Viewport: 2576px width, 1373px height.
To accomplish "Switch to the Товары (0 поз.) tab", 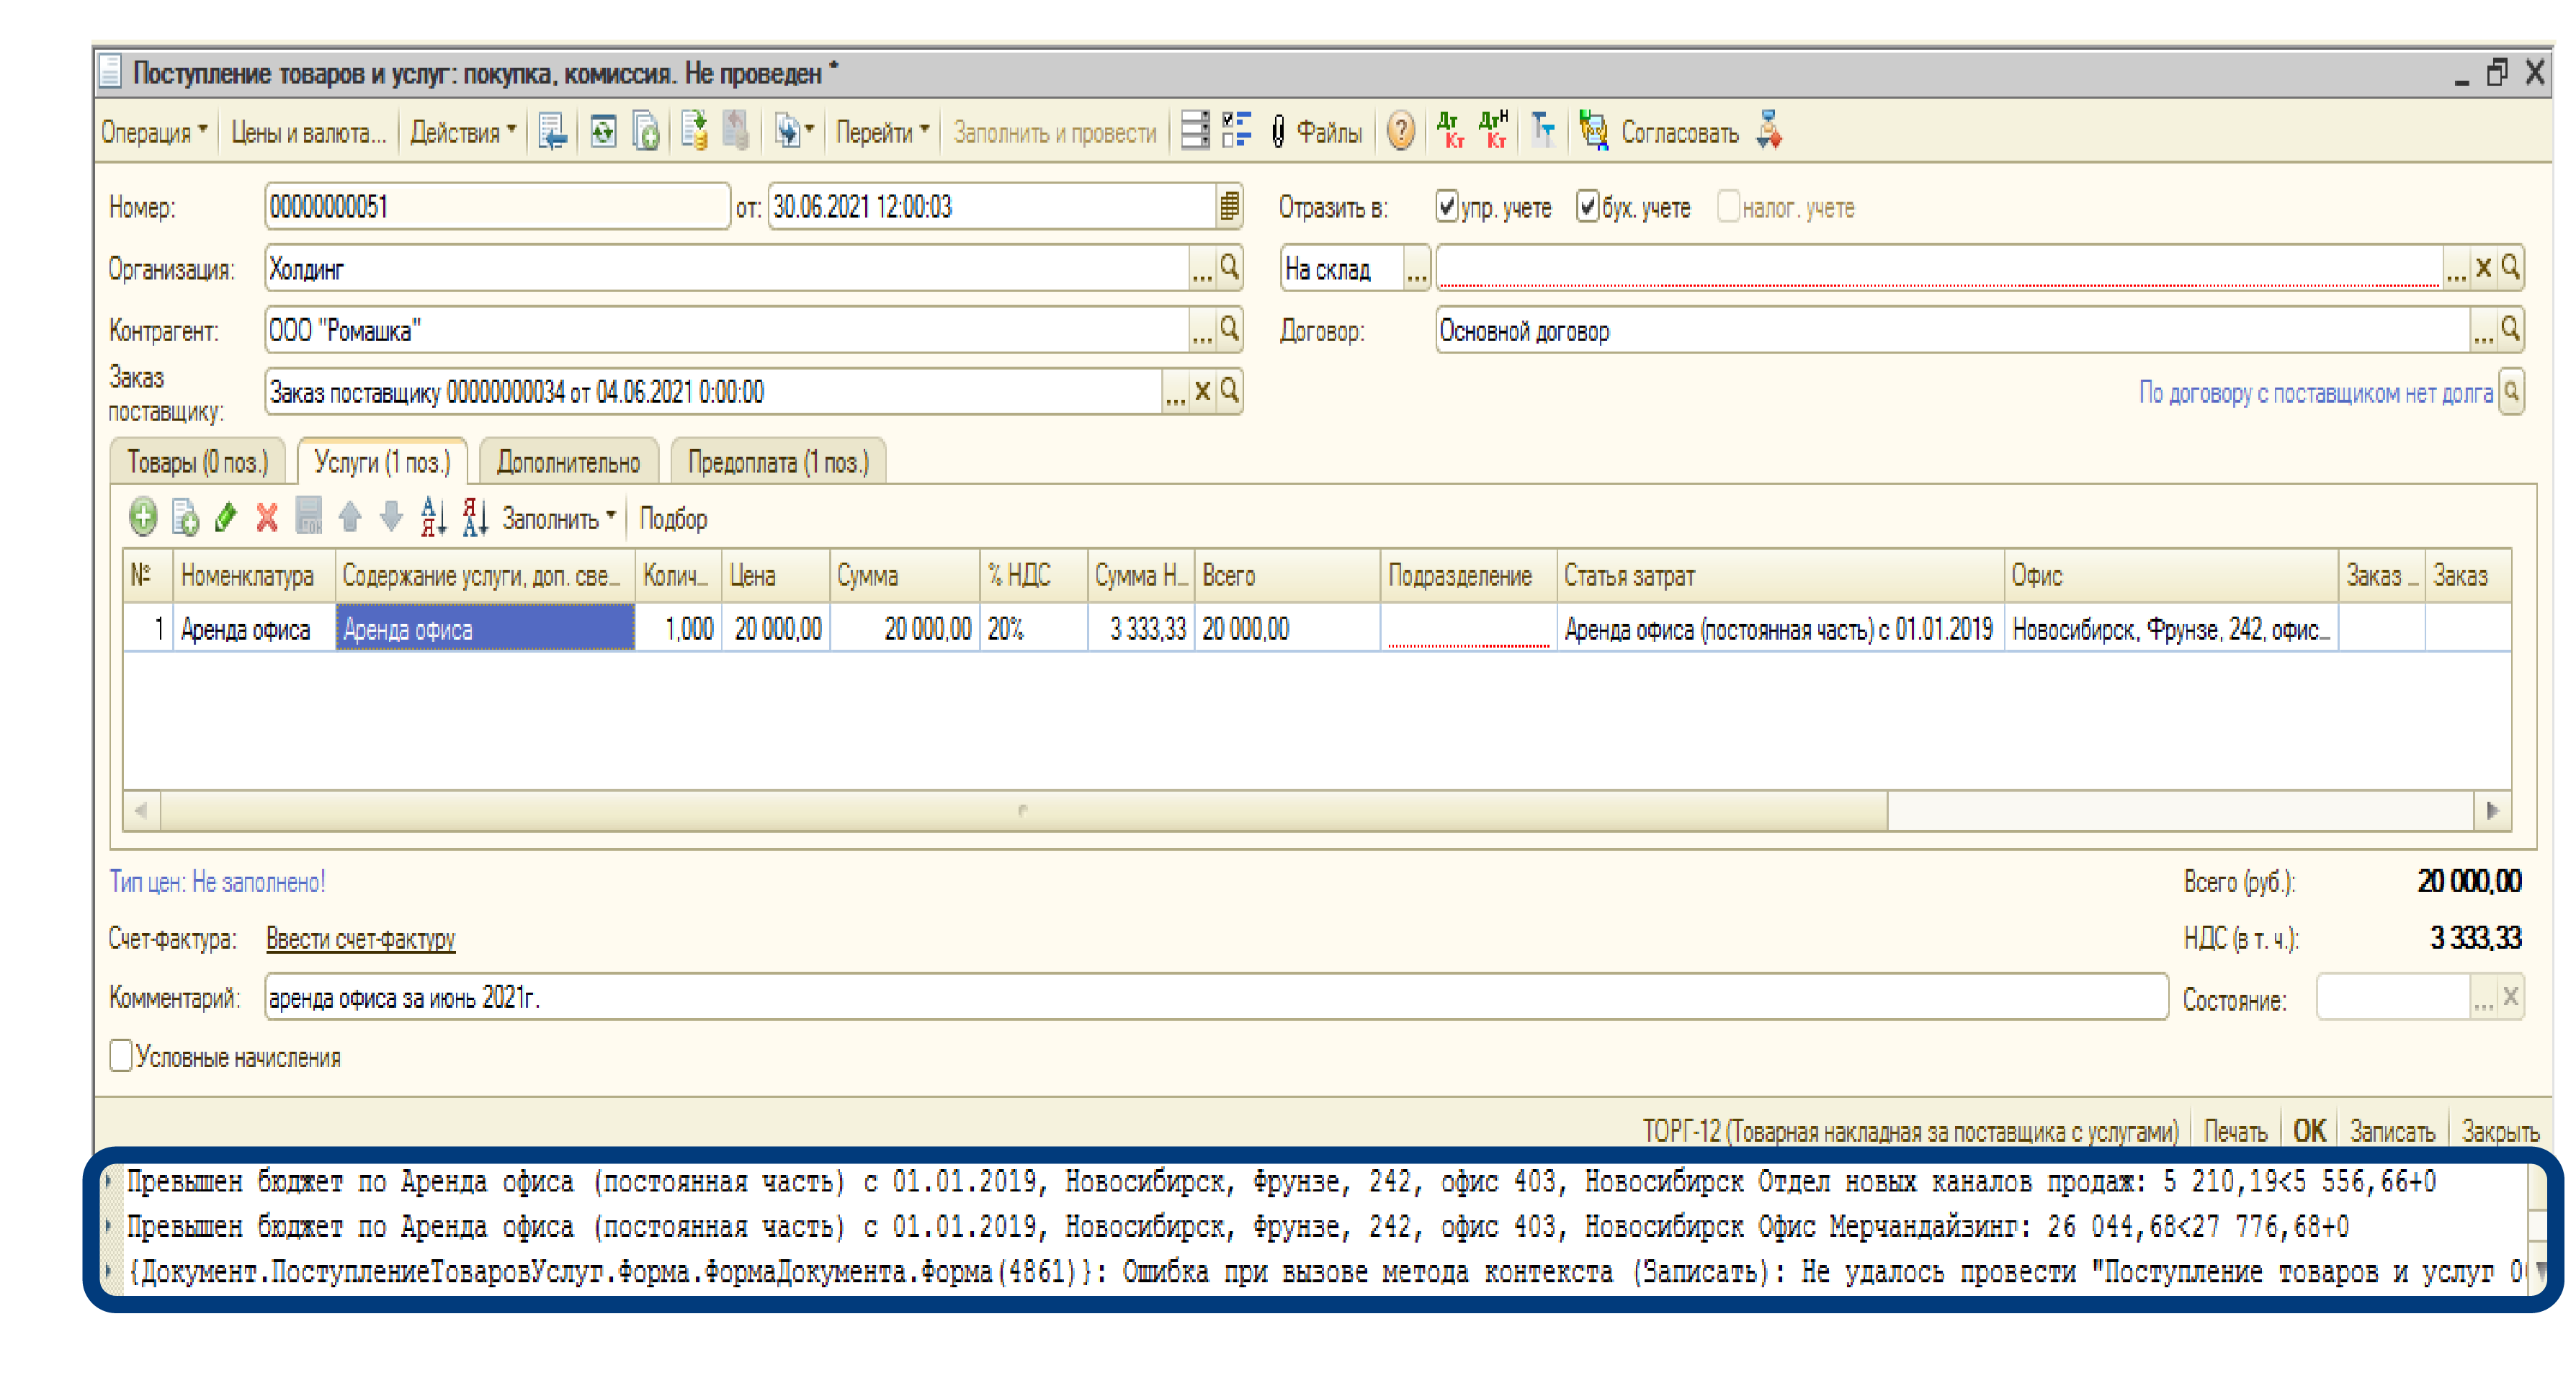I will pos(197,462).
